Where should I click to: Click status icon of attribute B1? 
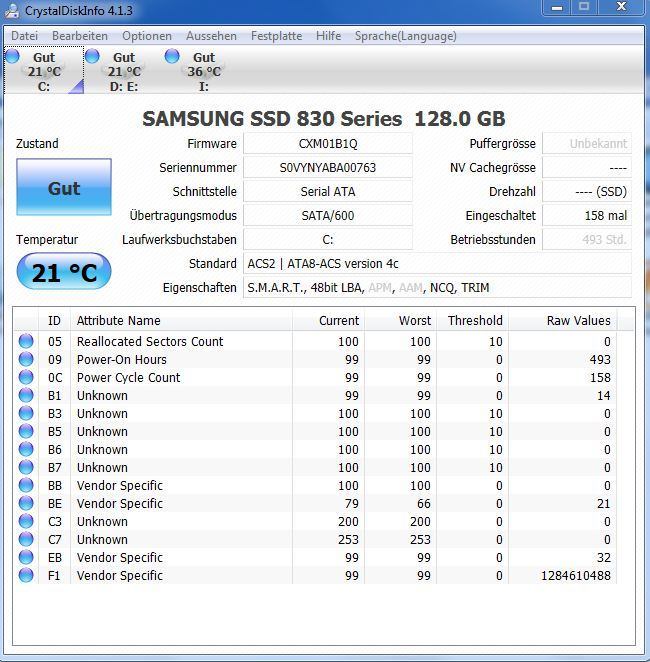[26, 395]
